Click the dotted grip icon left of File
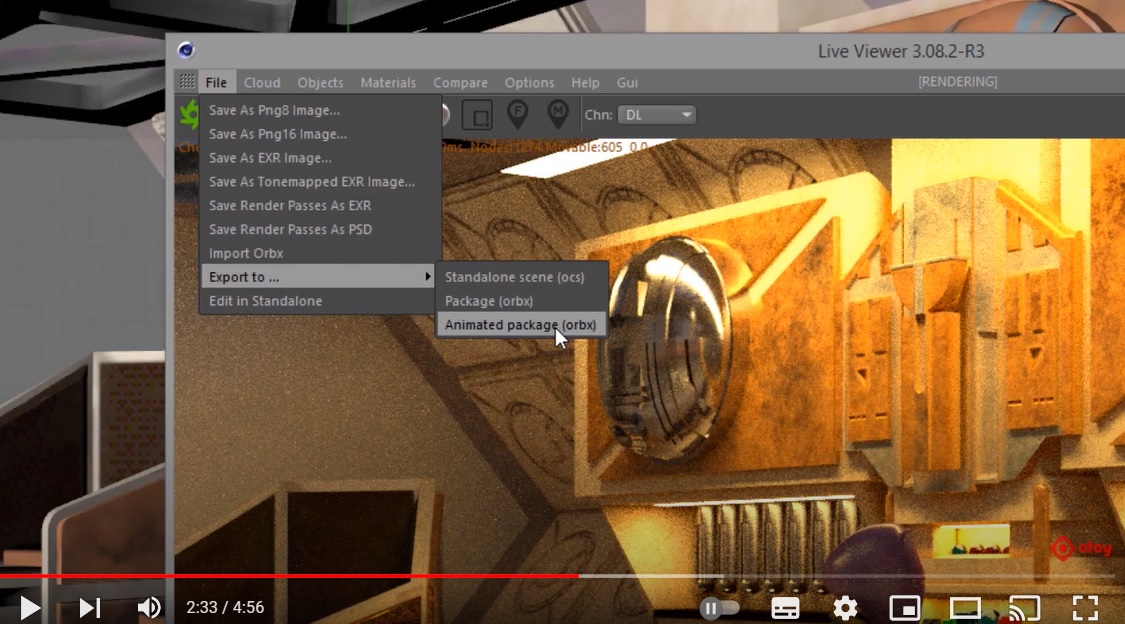This screenshot has height=624, width=1125. 187,82
